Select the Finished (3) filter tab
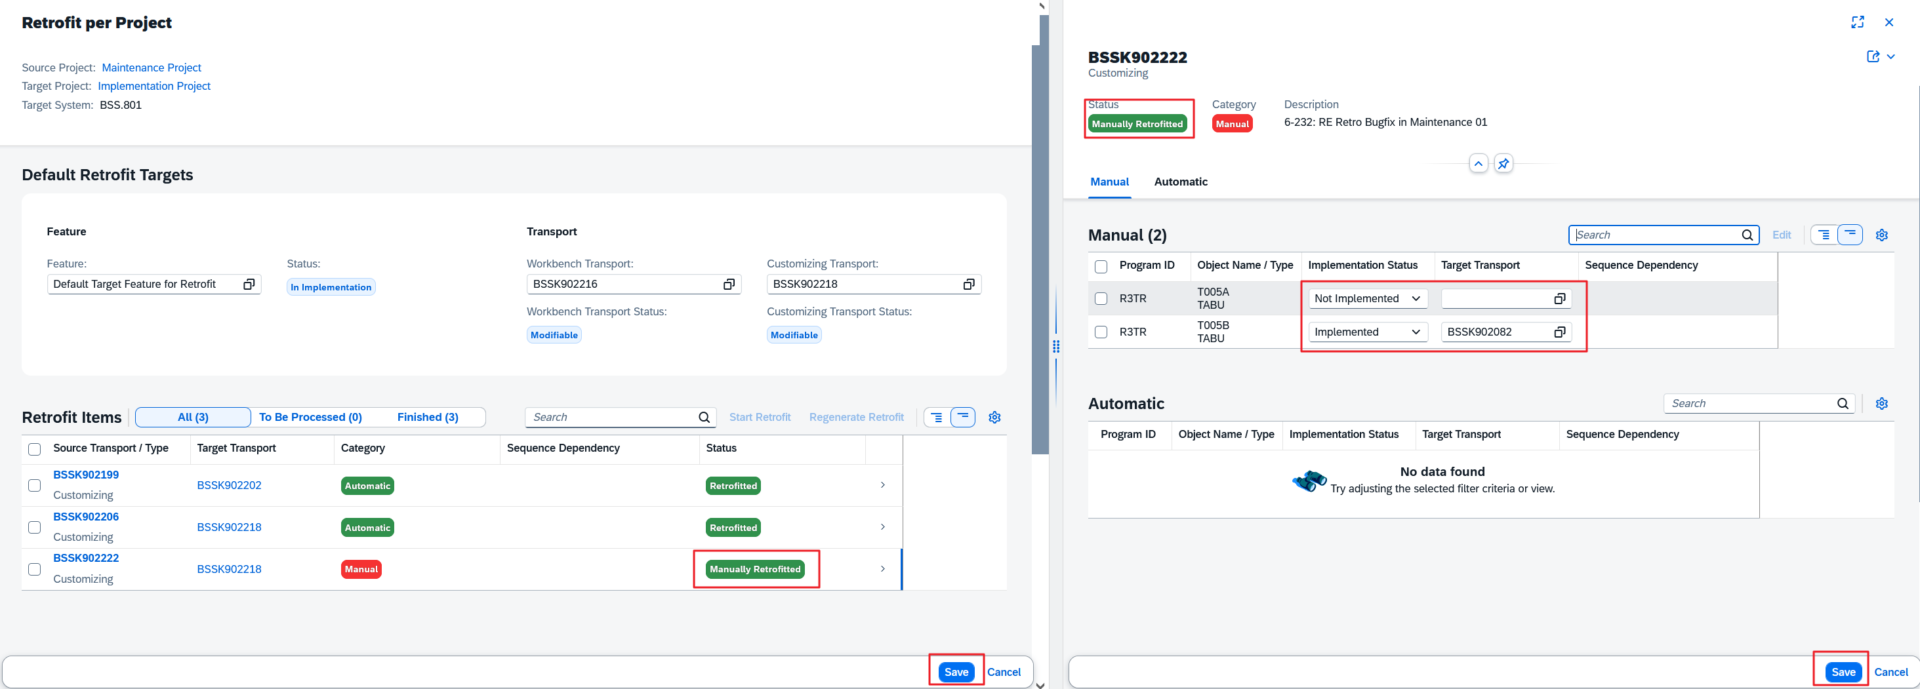The width and height of the screenshot is (1920, 689). pos(427,418)
